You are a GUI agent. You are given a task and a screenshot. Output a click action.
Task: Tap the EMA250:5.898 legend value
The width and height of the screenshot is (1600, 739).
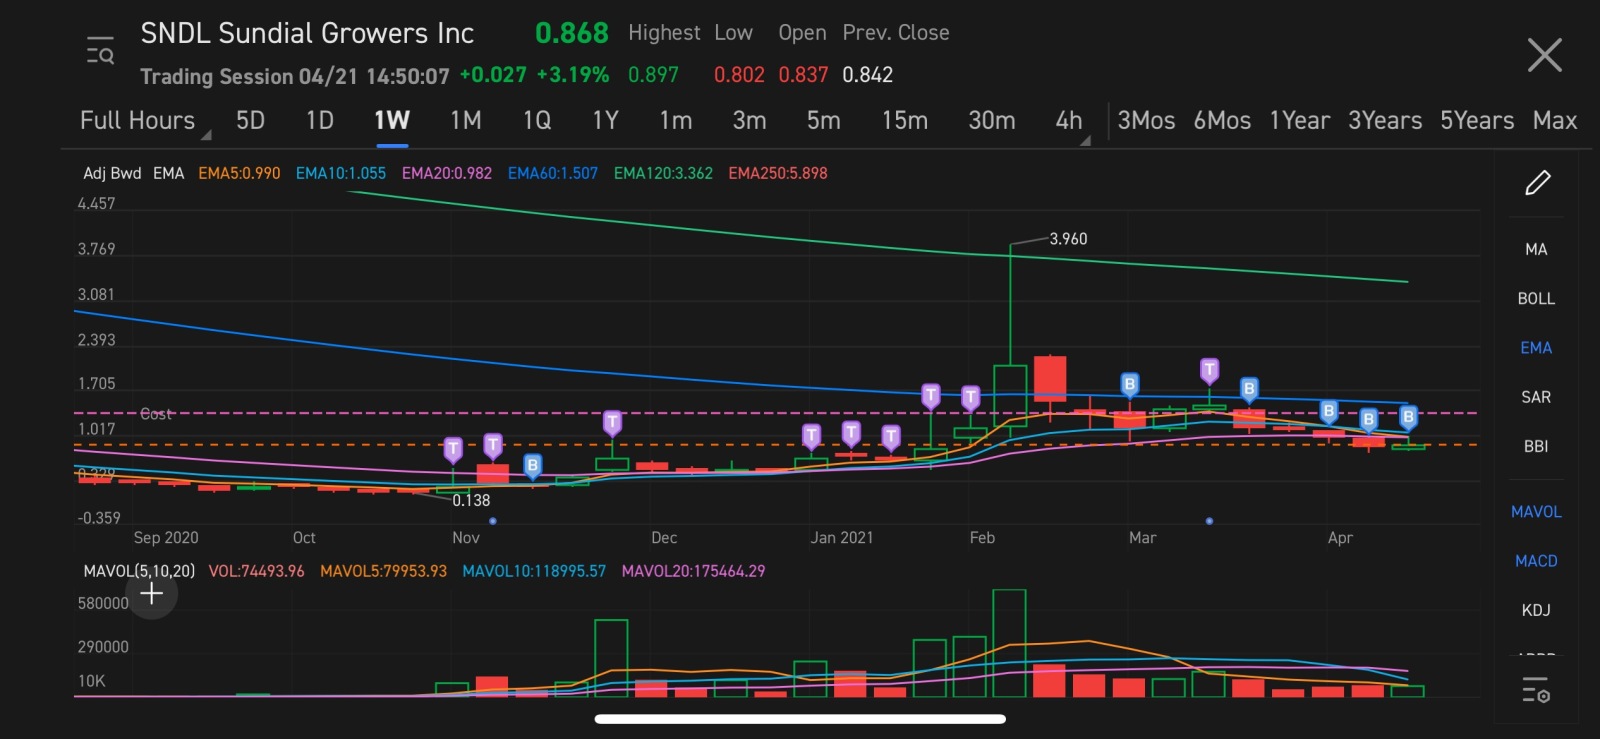[x=778, y=173]
